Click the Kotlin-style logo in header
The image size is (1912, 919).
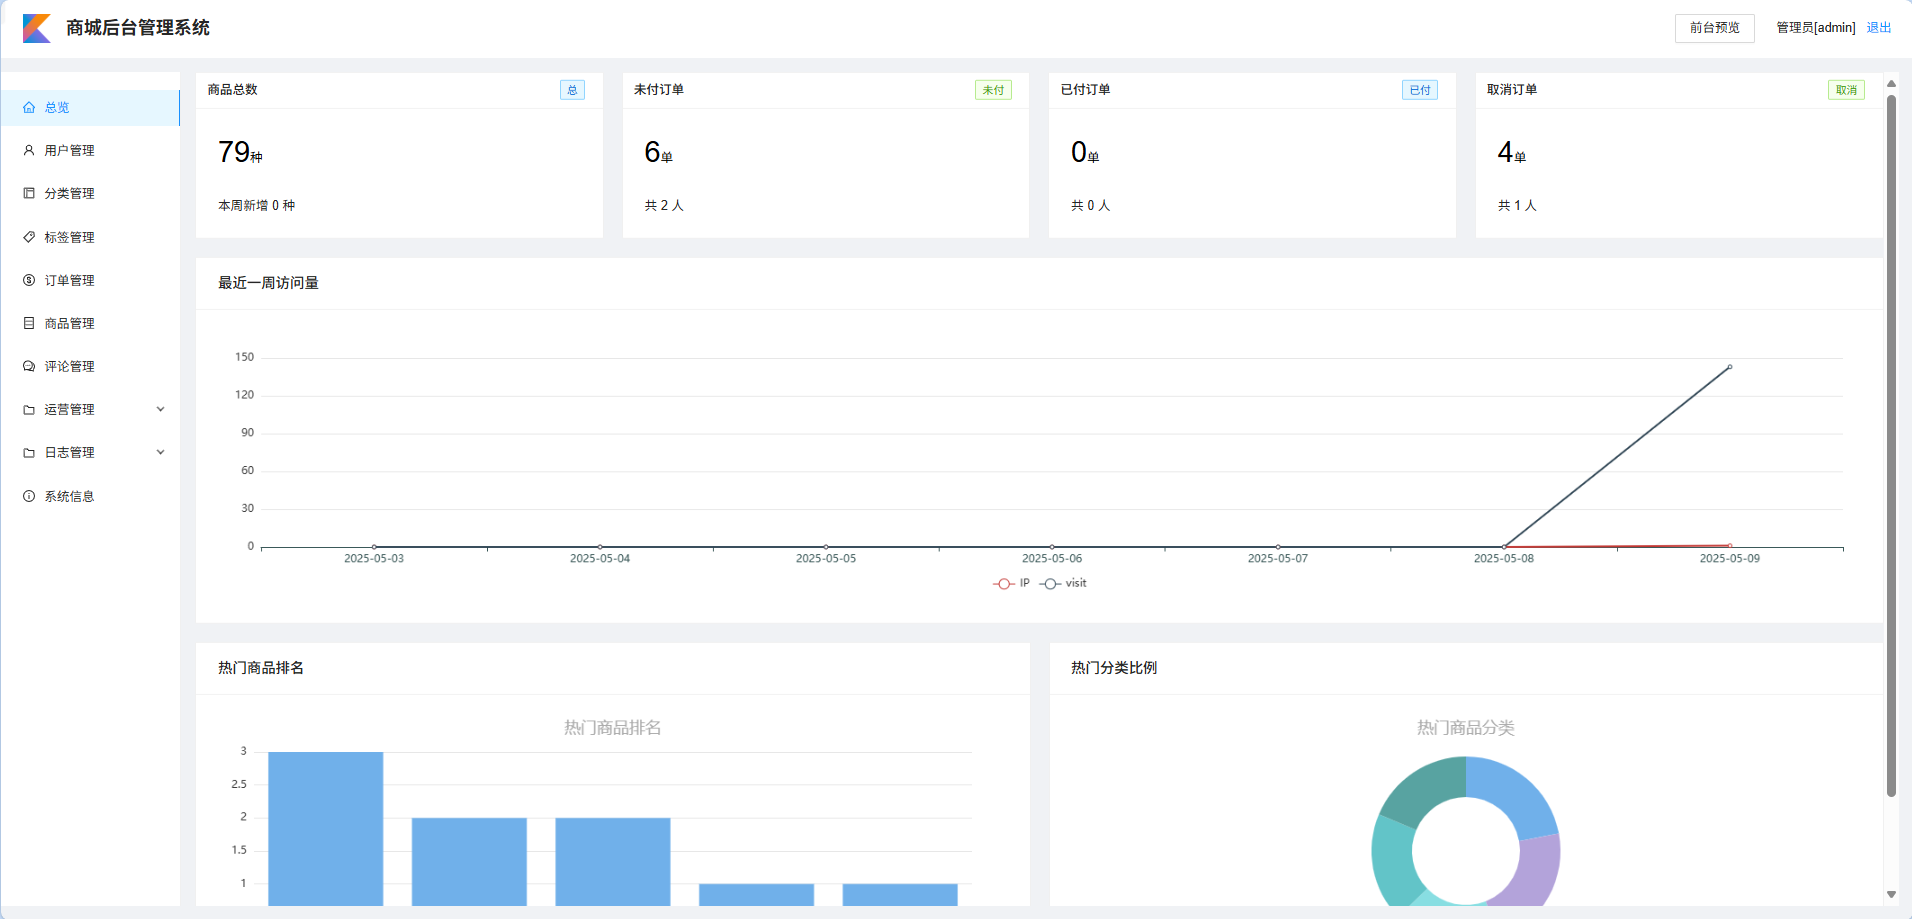point(37,28)
